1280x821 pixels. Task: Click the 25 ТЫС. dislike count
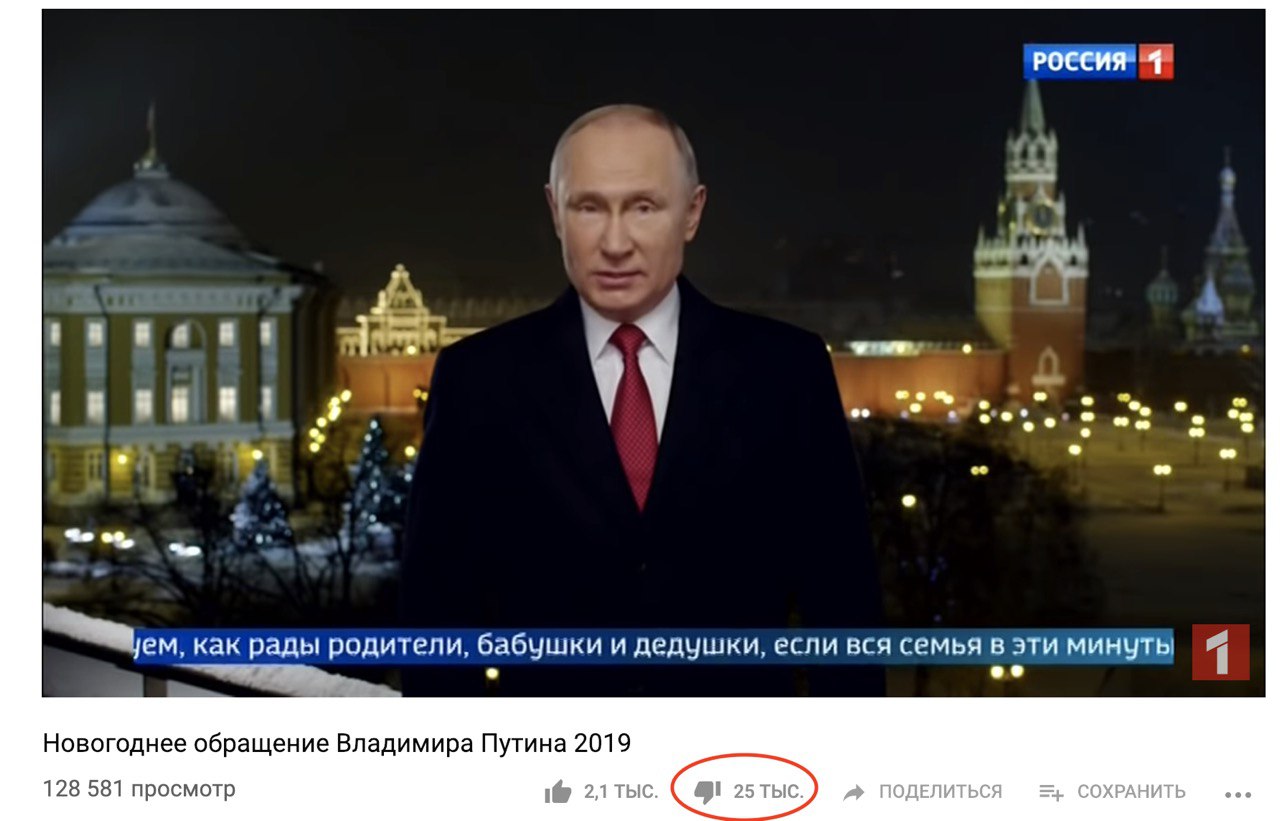768,792
